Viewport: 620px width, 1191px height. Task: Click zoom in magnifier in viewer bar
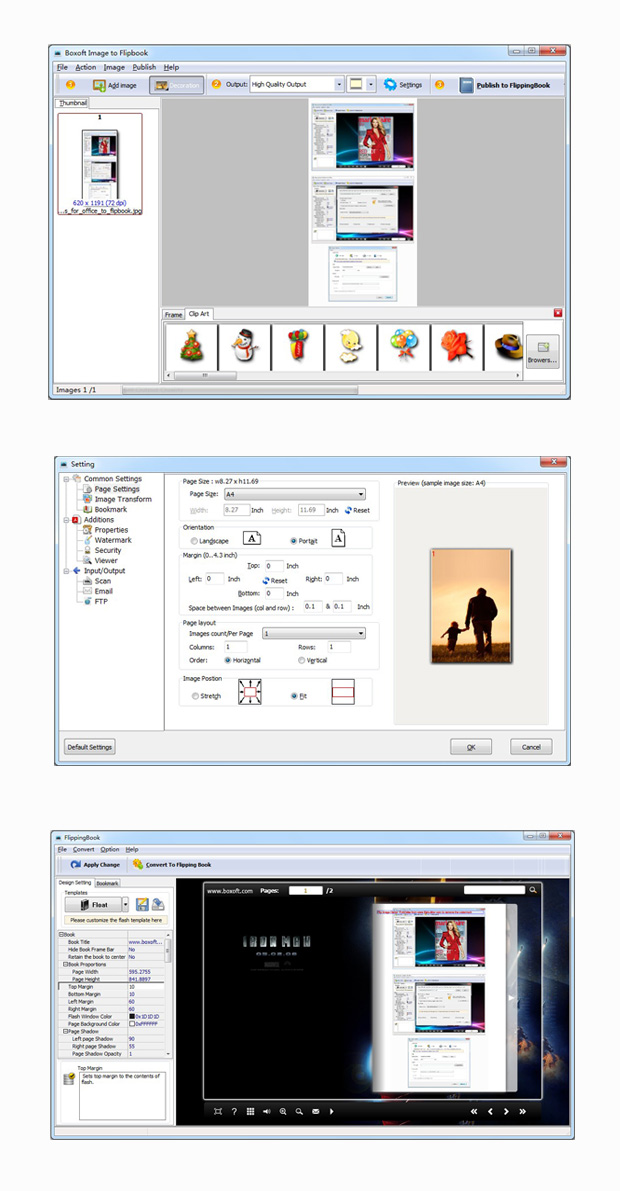(x=283, y=1111)
